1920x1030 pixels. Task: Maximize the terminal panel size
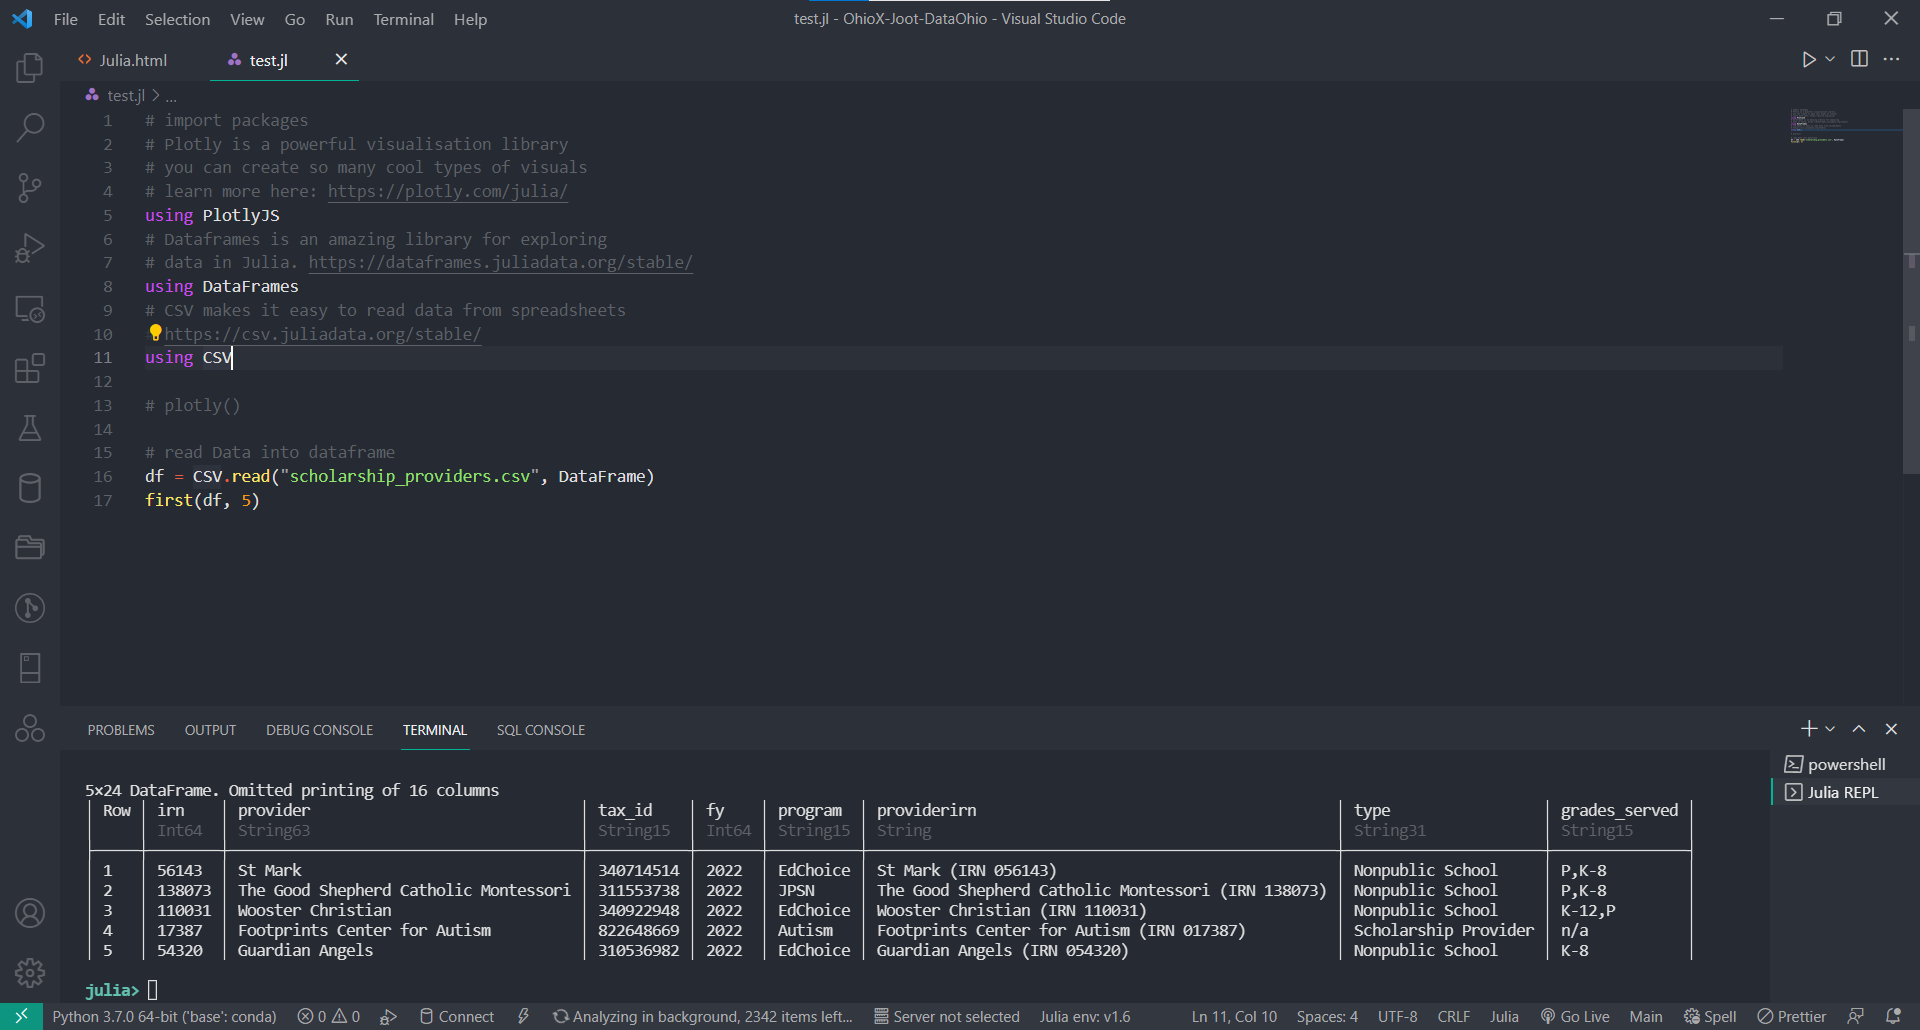[1859, 729]
